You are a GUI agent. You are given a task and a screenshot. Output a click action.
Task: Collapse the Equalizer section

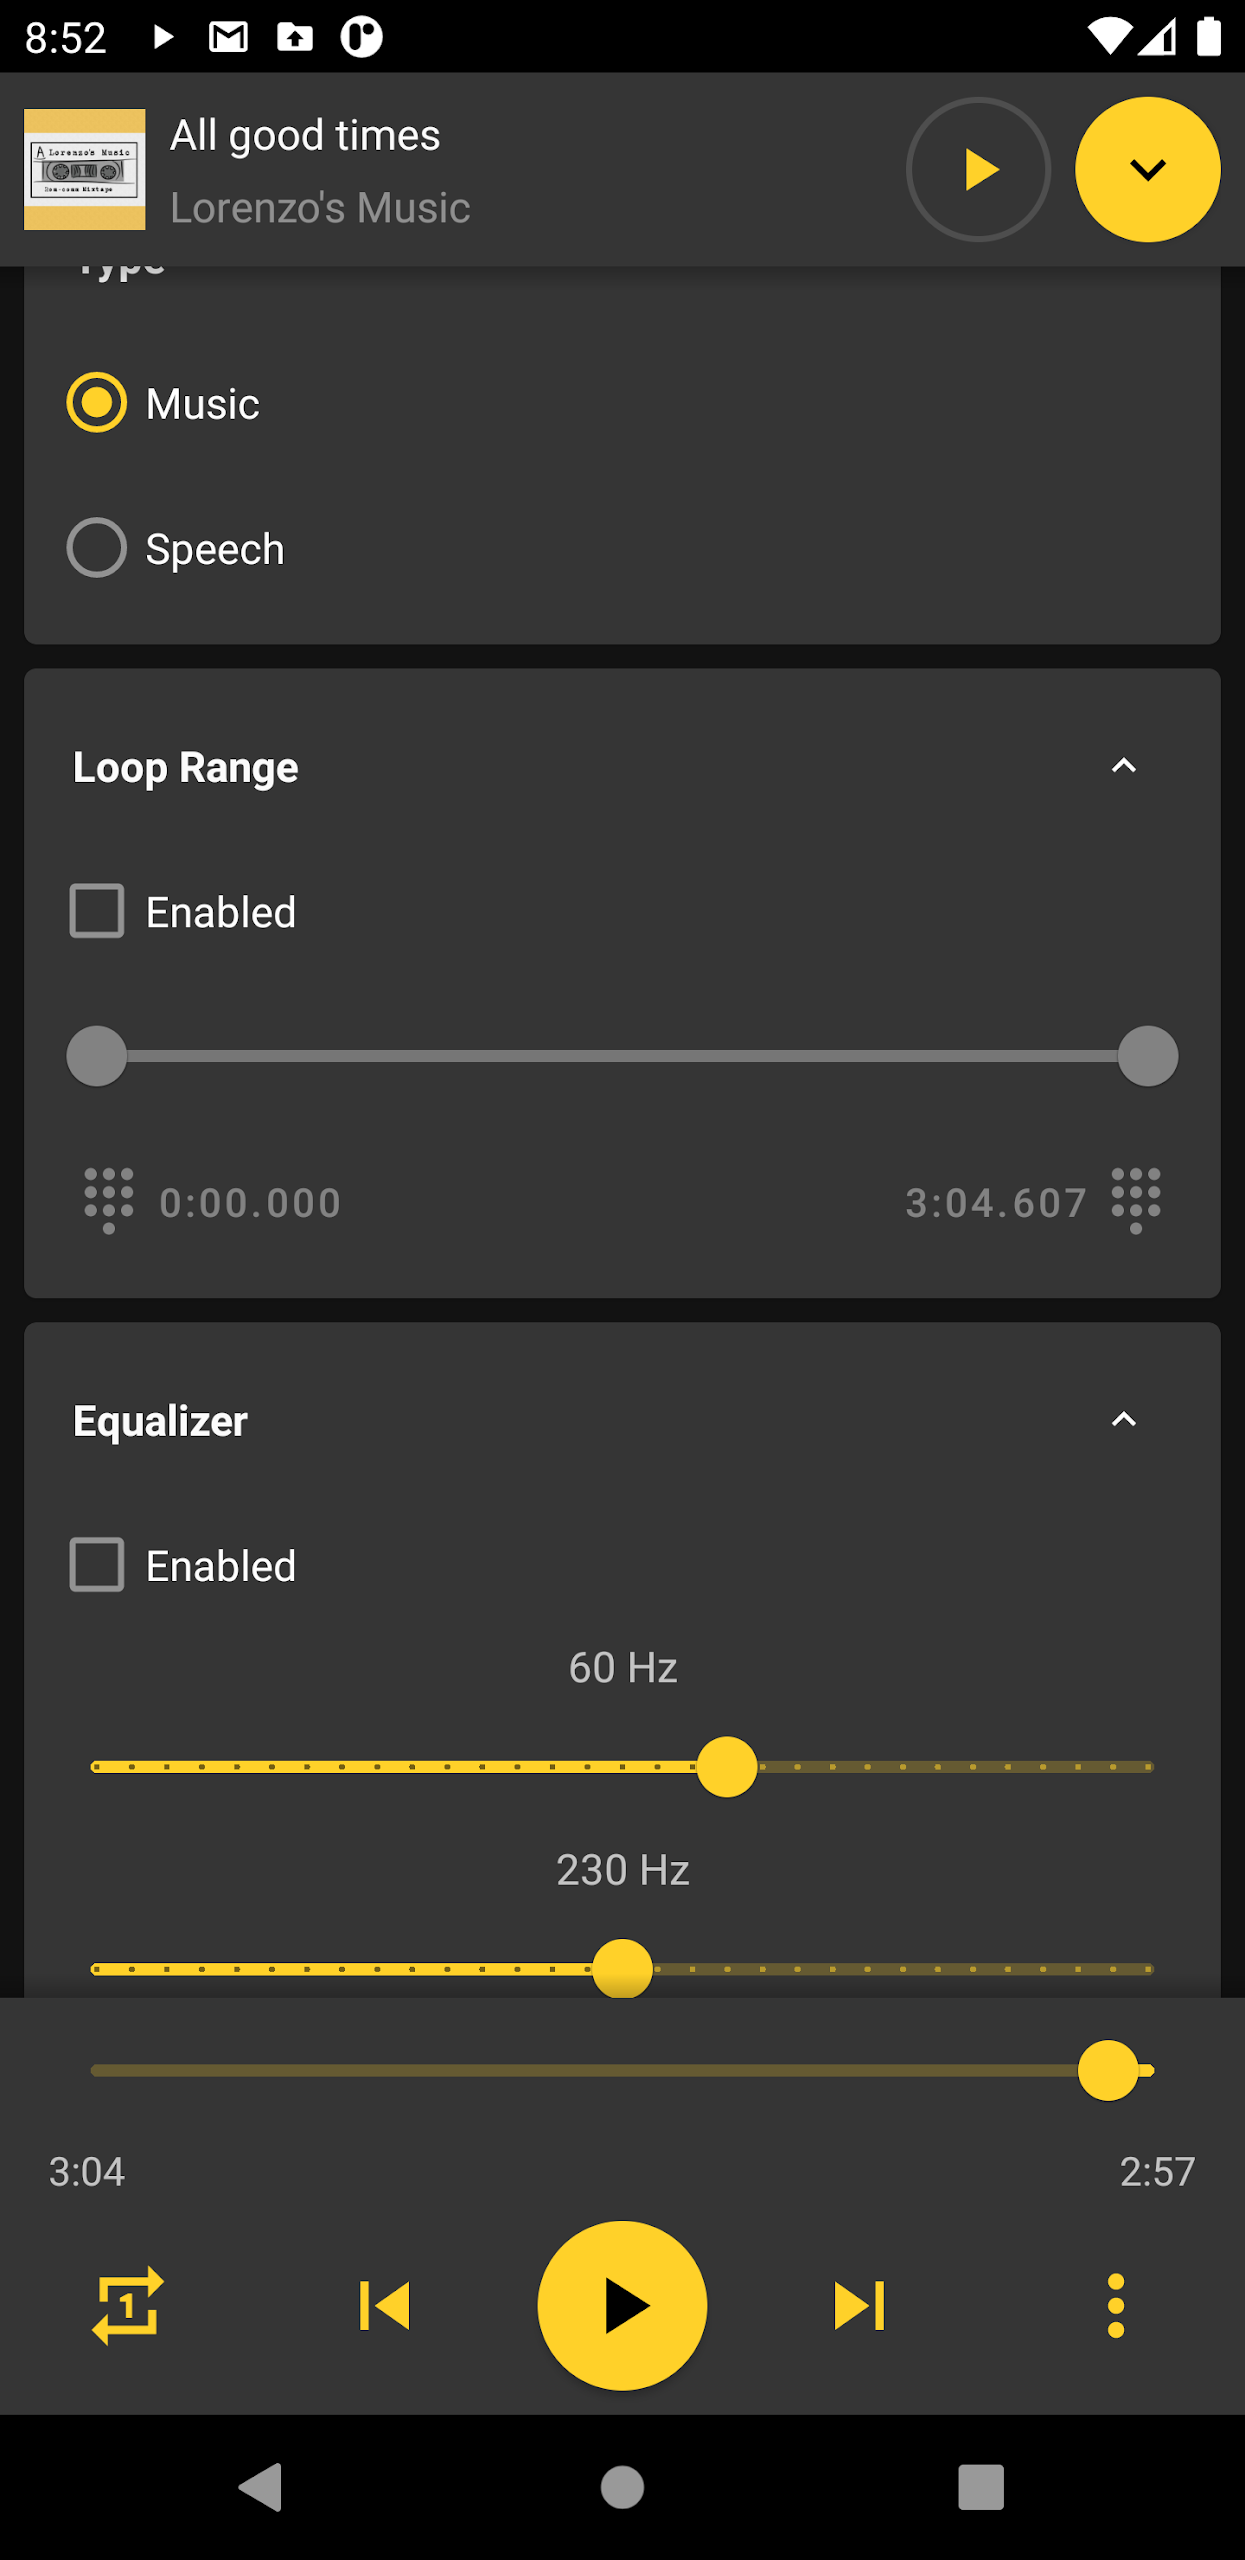(x=1124, y=1420)
